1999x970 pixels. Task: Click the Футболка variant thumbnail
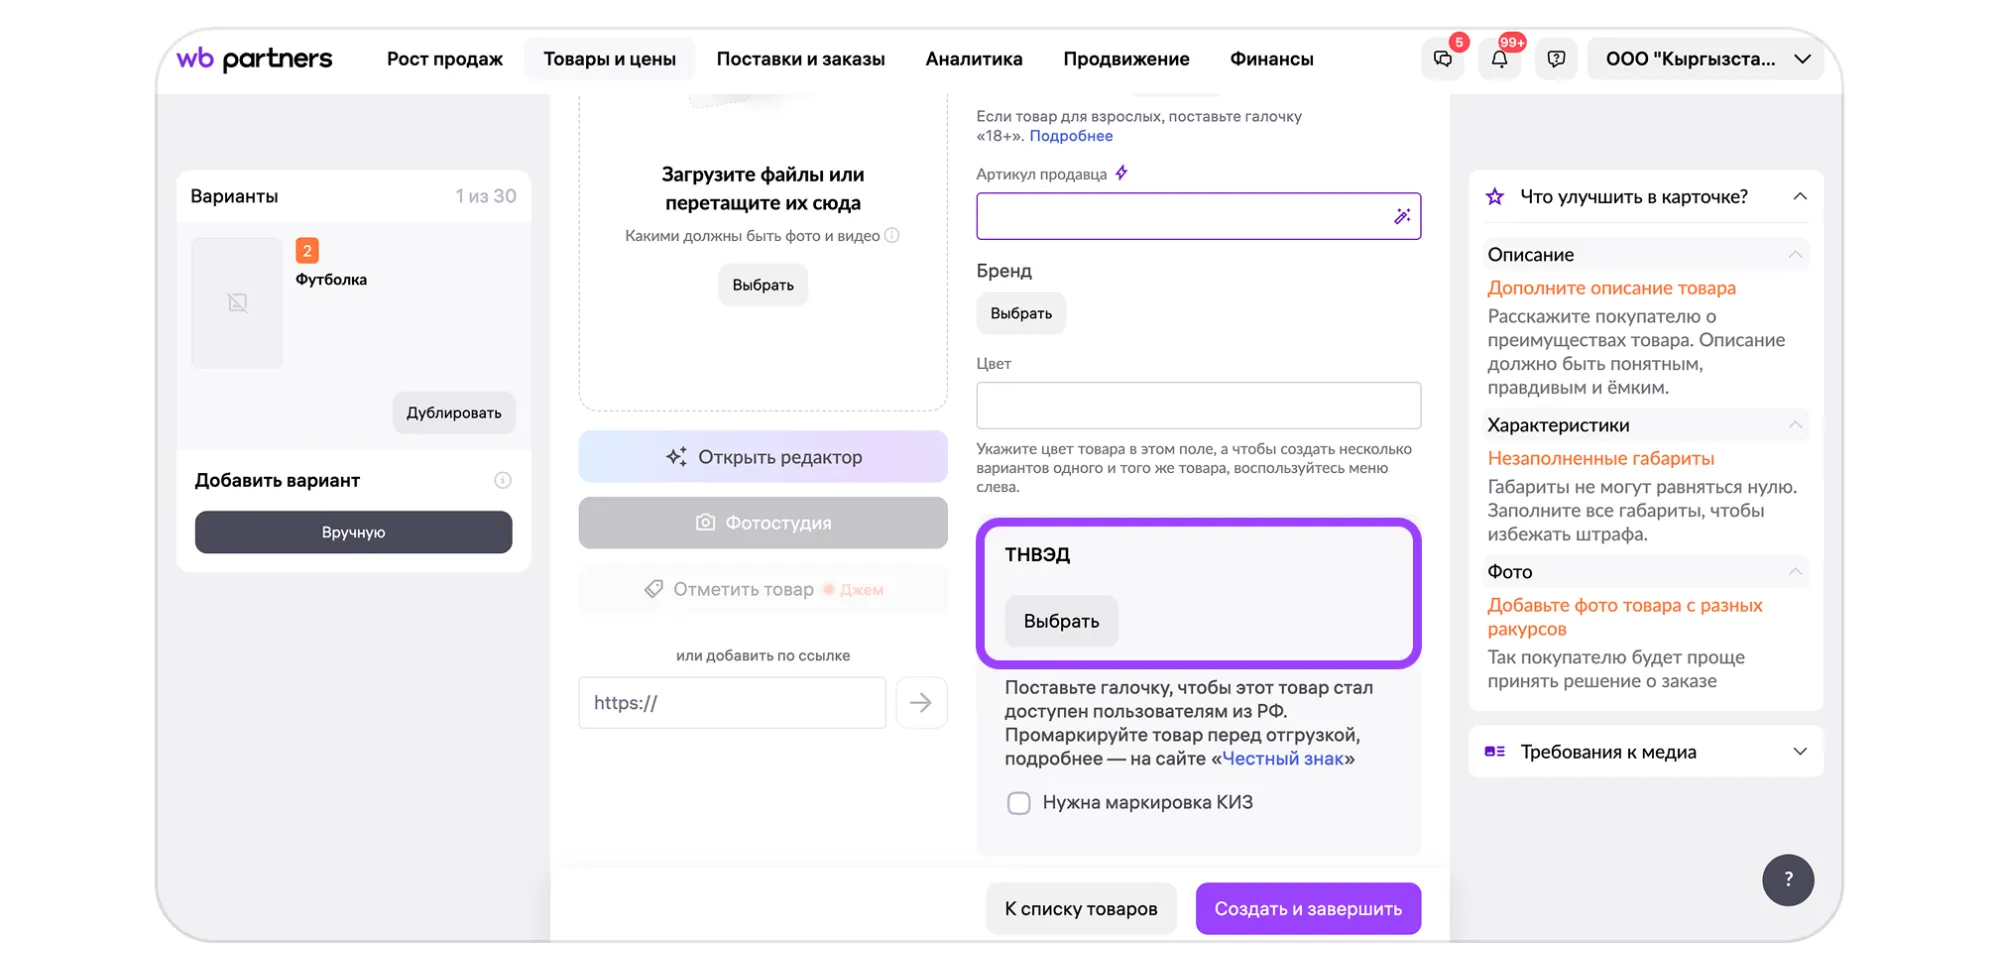click(x=237, y=303)
